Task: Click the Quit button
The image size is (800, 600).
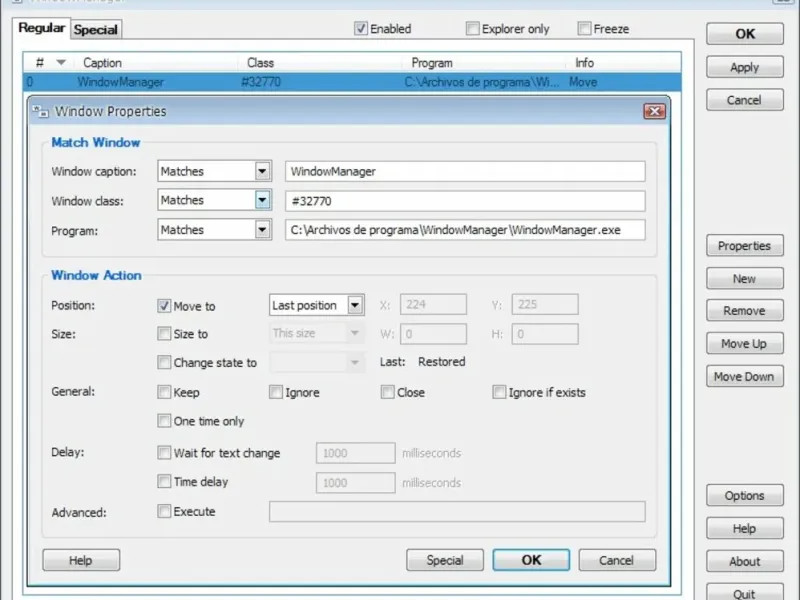Action: [745, 593]
